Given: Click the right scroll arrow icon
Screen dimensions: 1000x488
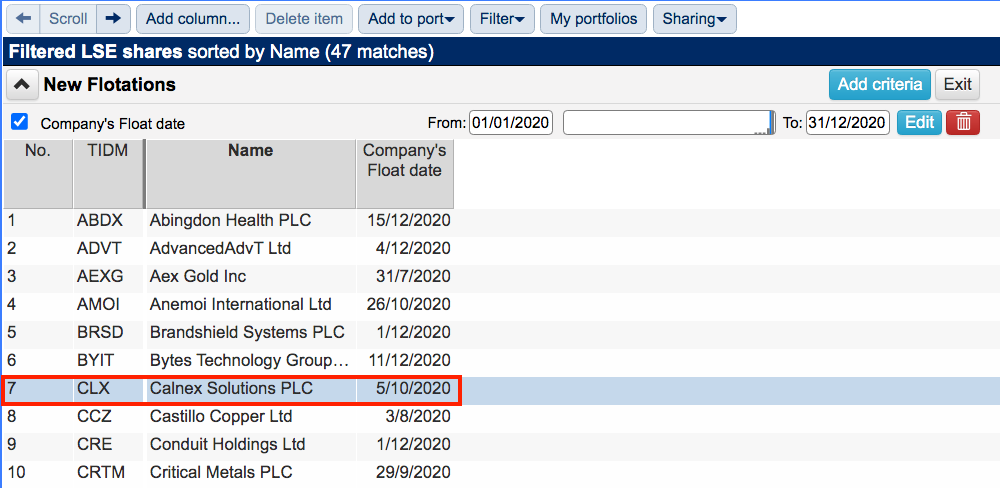Looking at the screenshot, I should 114,19.
